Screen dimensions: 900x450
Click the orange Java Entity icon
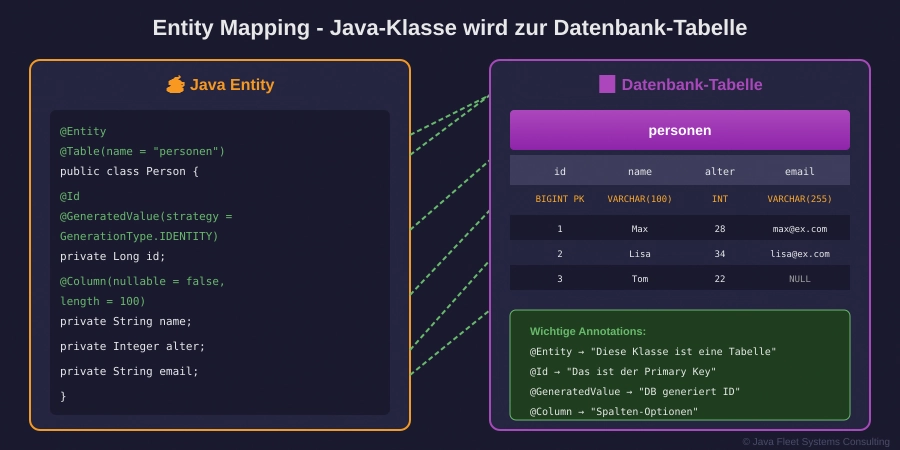coord(176,85)
